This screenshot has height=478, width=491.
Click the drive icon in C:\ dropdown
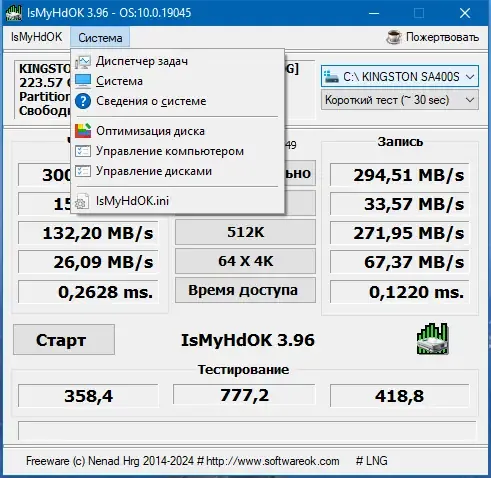(x=331, y=77)
